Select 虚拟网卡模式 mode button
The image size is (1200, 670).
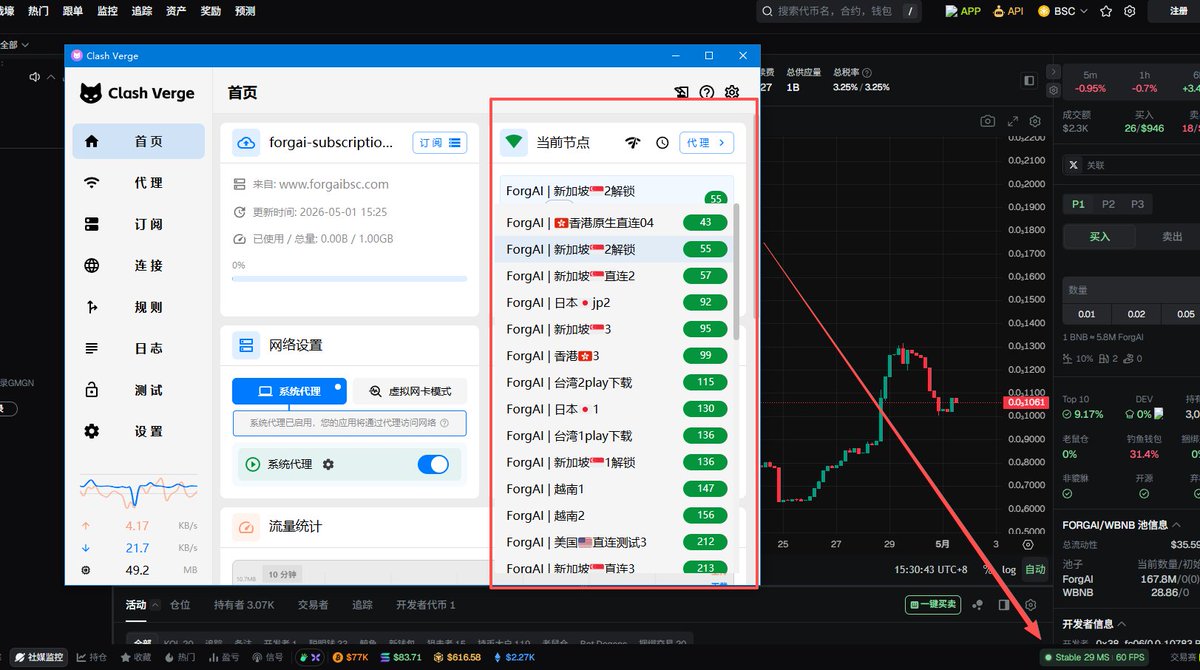410,392
